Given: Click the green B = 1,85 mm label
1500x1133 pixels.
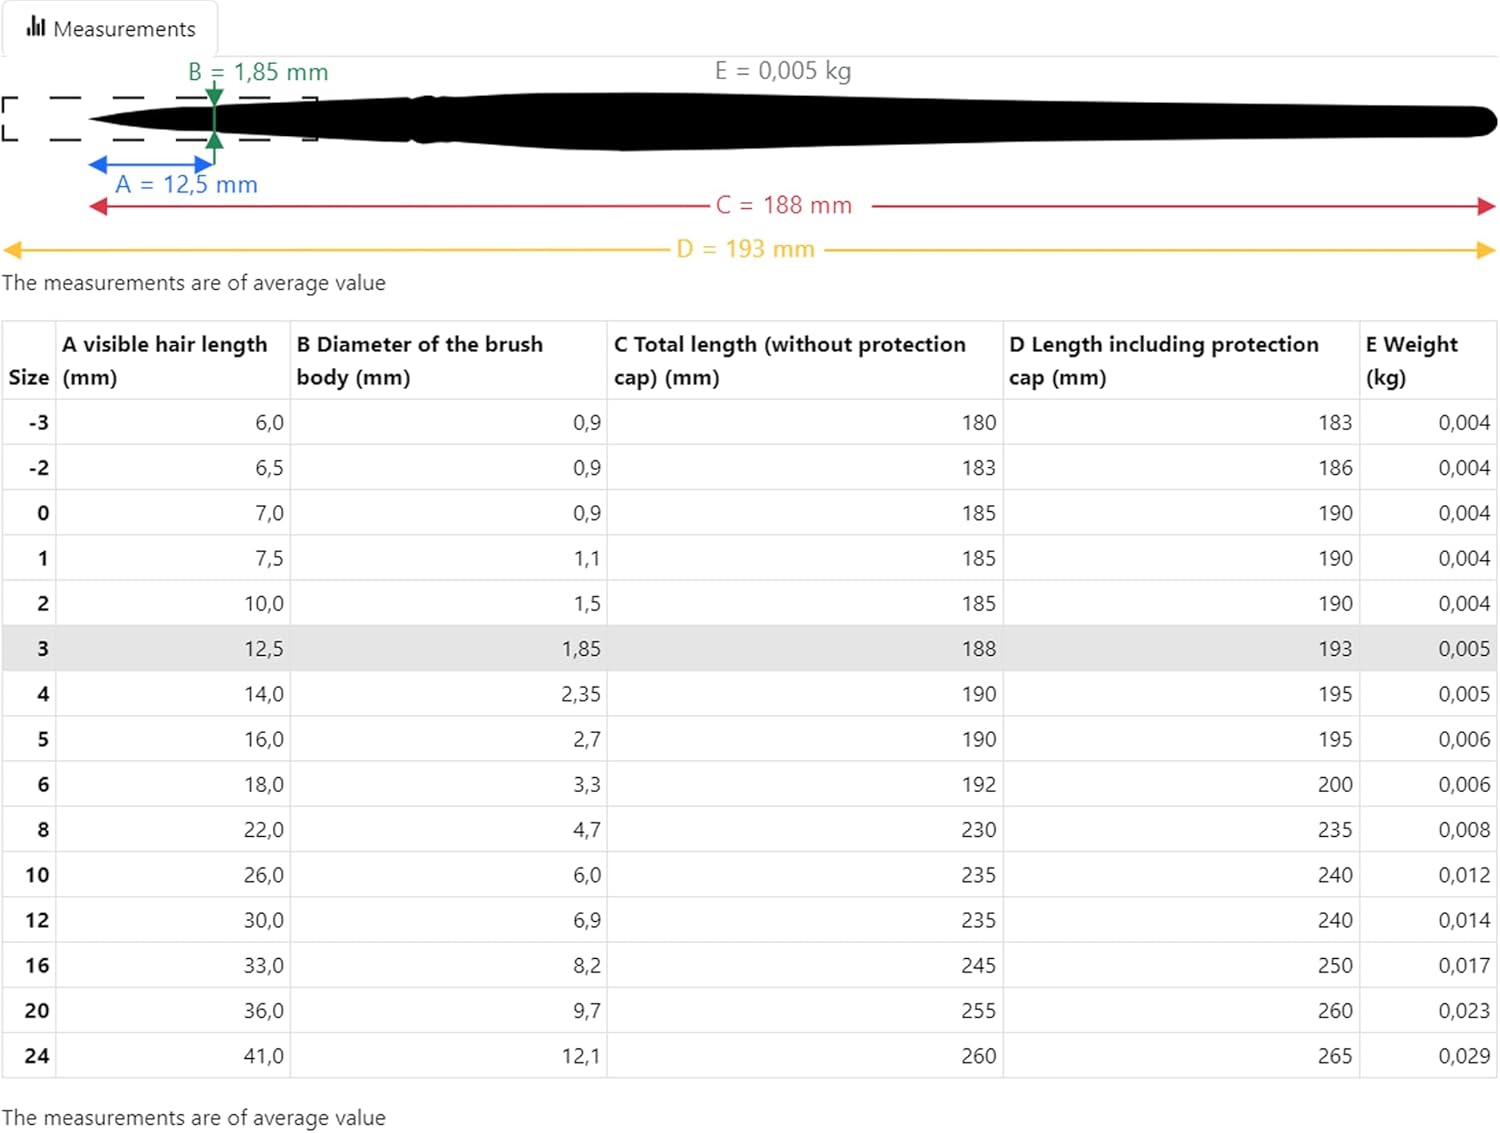Looking at the screenshot, I should (x=258, y=72).
